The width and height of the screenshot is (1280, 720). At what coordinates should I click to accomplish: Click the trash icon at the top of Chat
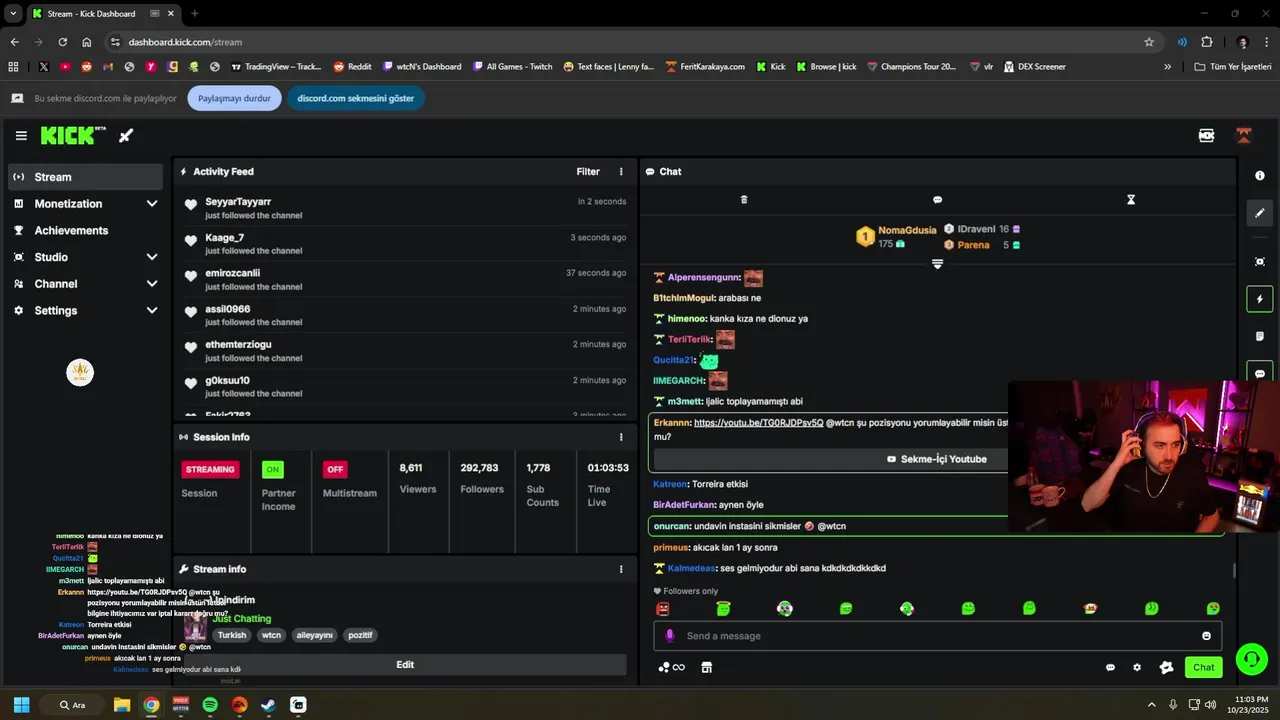pyautogui.click(x=744, y=200)
